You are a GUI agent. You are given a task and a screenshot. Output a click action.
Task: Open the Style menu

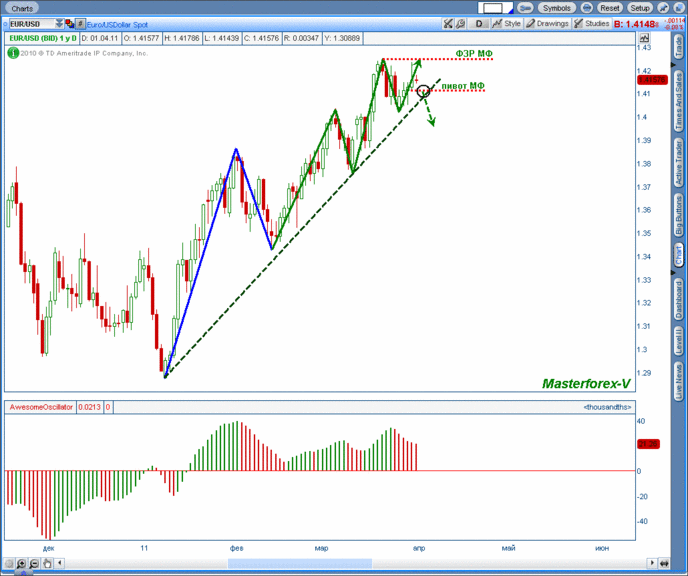[x=507, y=24]
